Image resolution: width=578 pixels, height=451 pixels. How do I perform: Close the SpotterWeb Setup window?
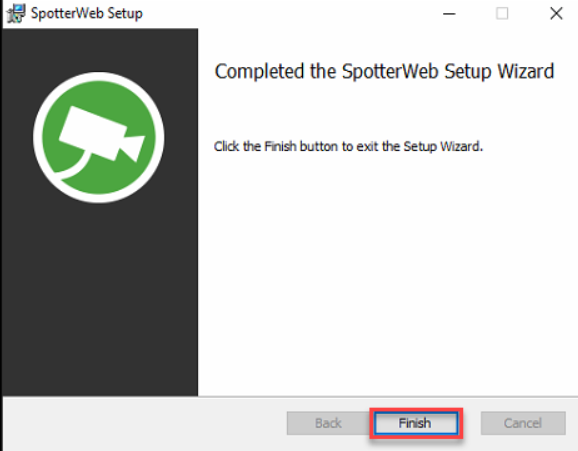tap(556, 14)
